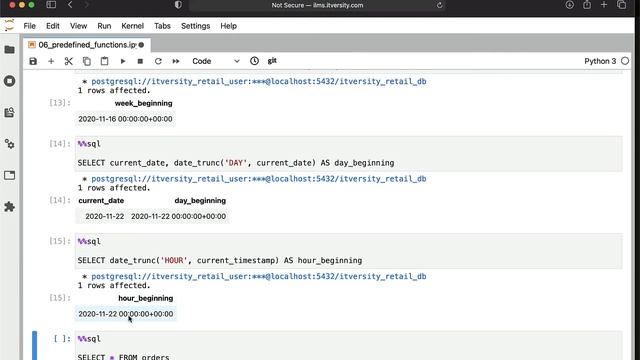Save the notebook with the floppy icon
The width and height of the screenshot is (640, 360).
[x=33, y=61]
